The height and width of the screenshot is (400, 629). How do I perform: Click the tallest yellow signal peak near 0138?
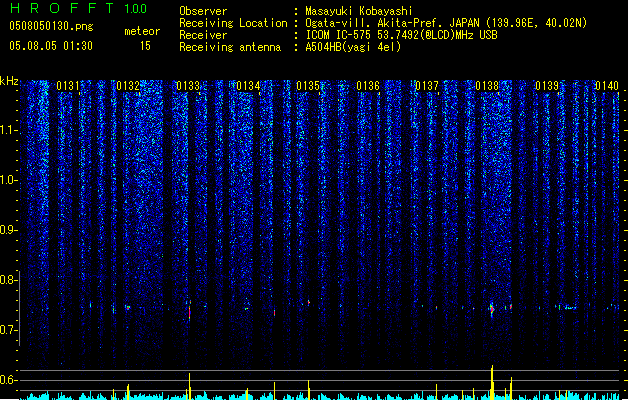coord(492,382)
